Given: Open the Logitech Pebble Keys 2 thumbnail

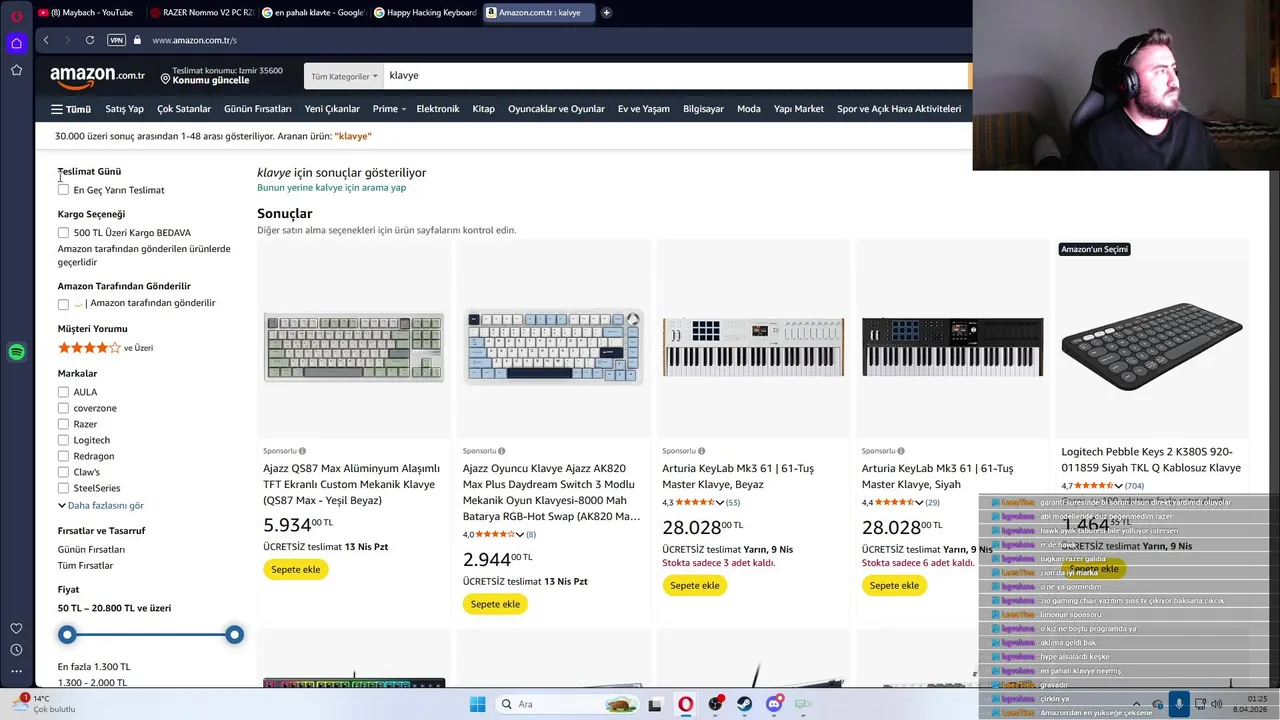Looking at the screenshot, I should (x=1152, y=346).
